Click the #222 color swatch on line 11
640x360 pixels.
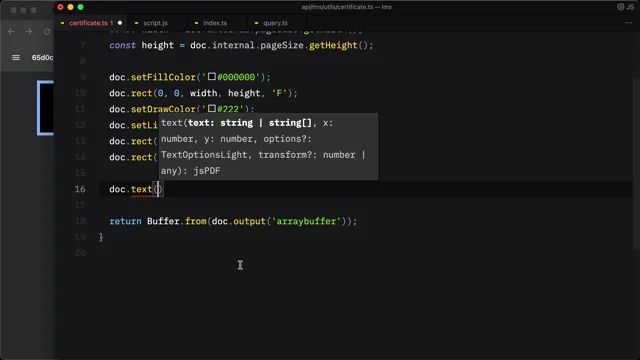pyautogui.click(x=212, y=109)
